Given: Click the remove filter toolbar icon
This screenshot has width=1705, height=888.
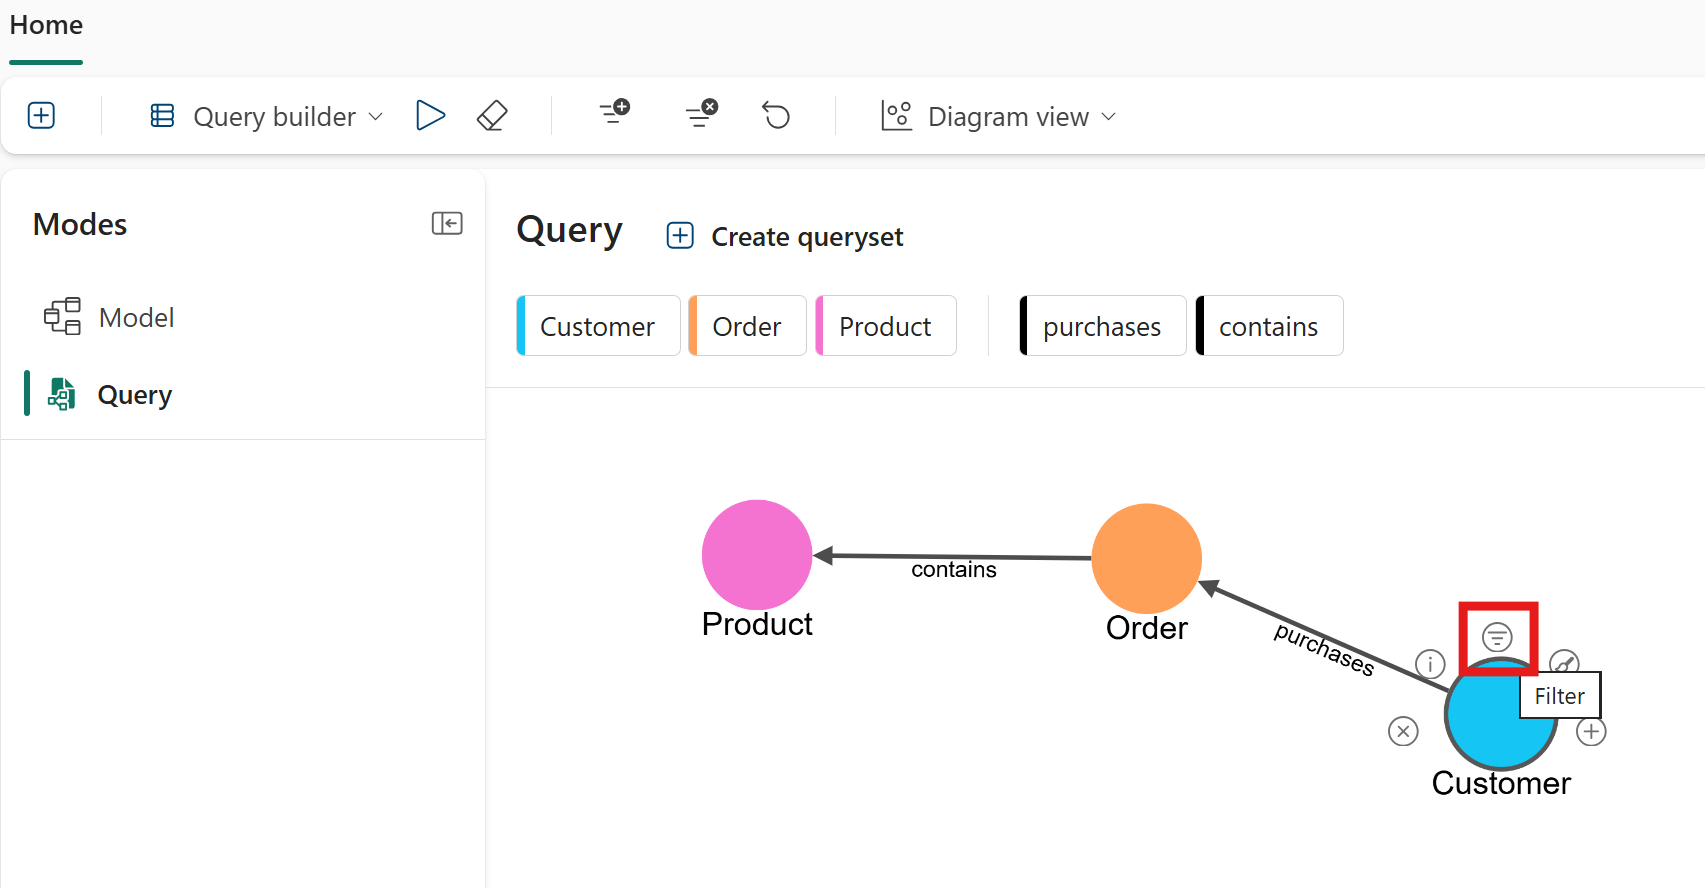Looking at the screenshot, I should [702, 114].
